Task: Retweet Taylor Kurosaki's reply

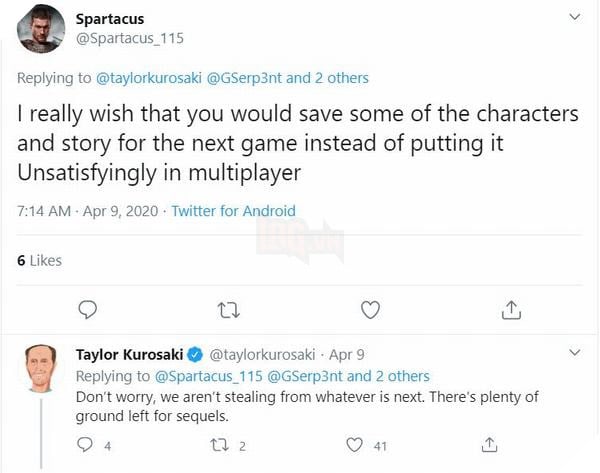Action: coord(222,444)
